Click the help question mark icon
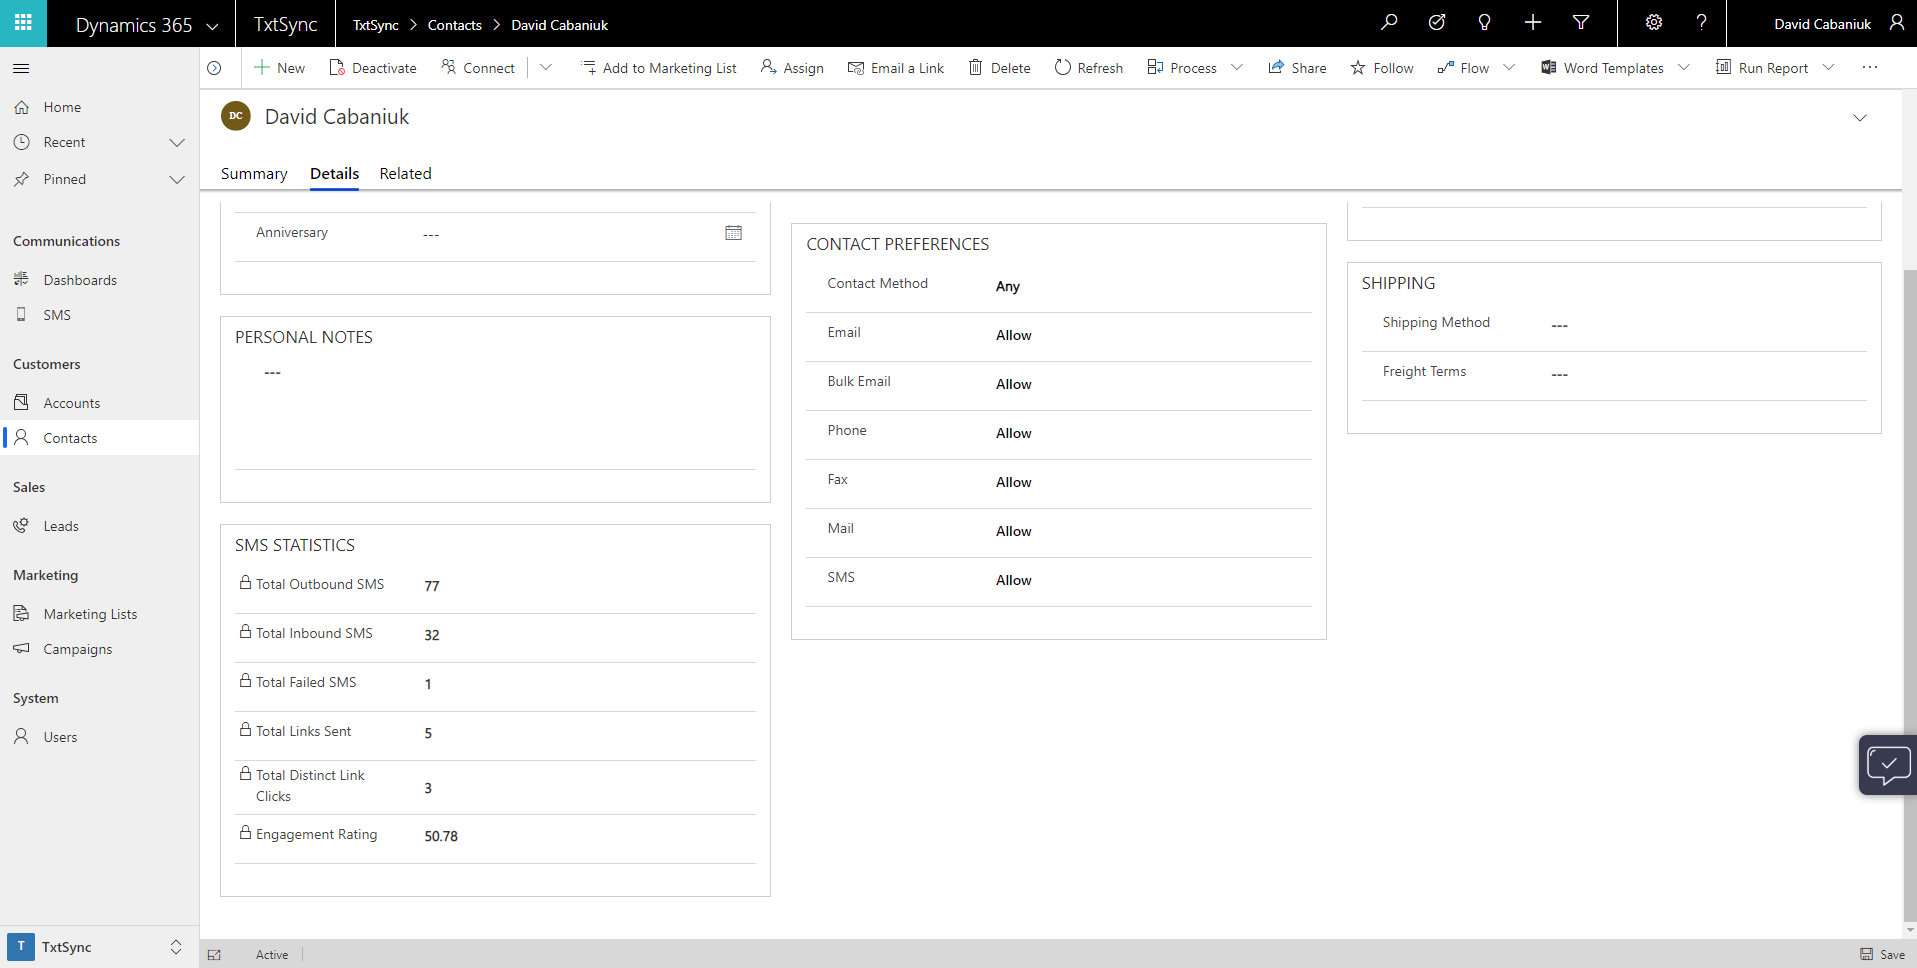 [x=1701, y=23]
